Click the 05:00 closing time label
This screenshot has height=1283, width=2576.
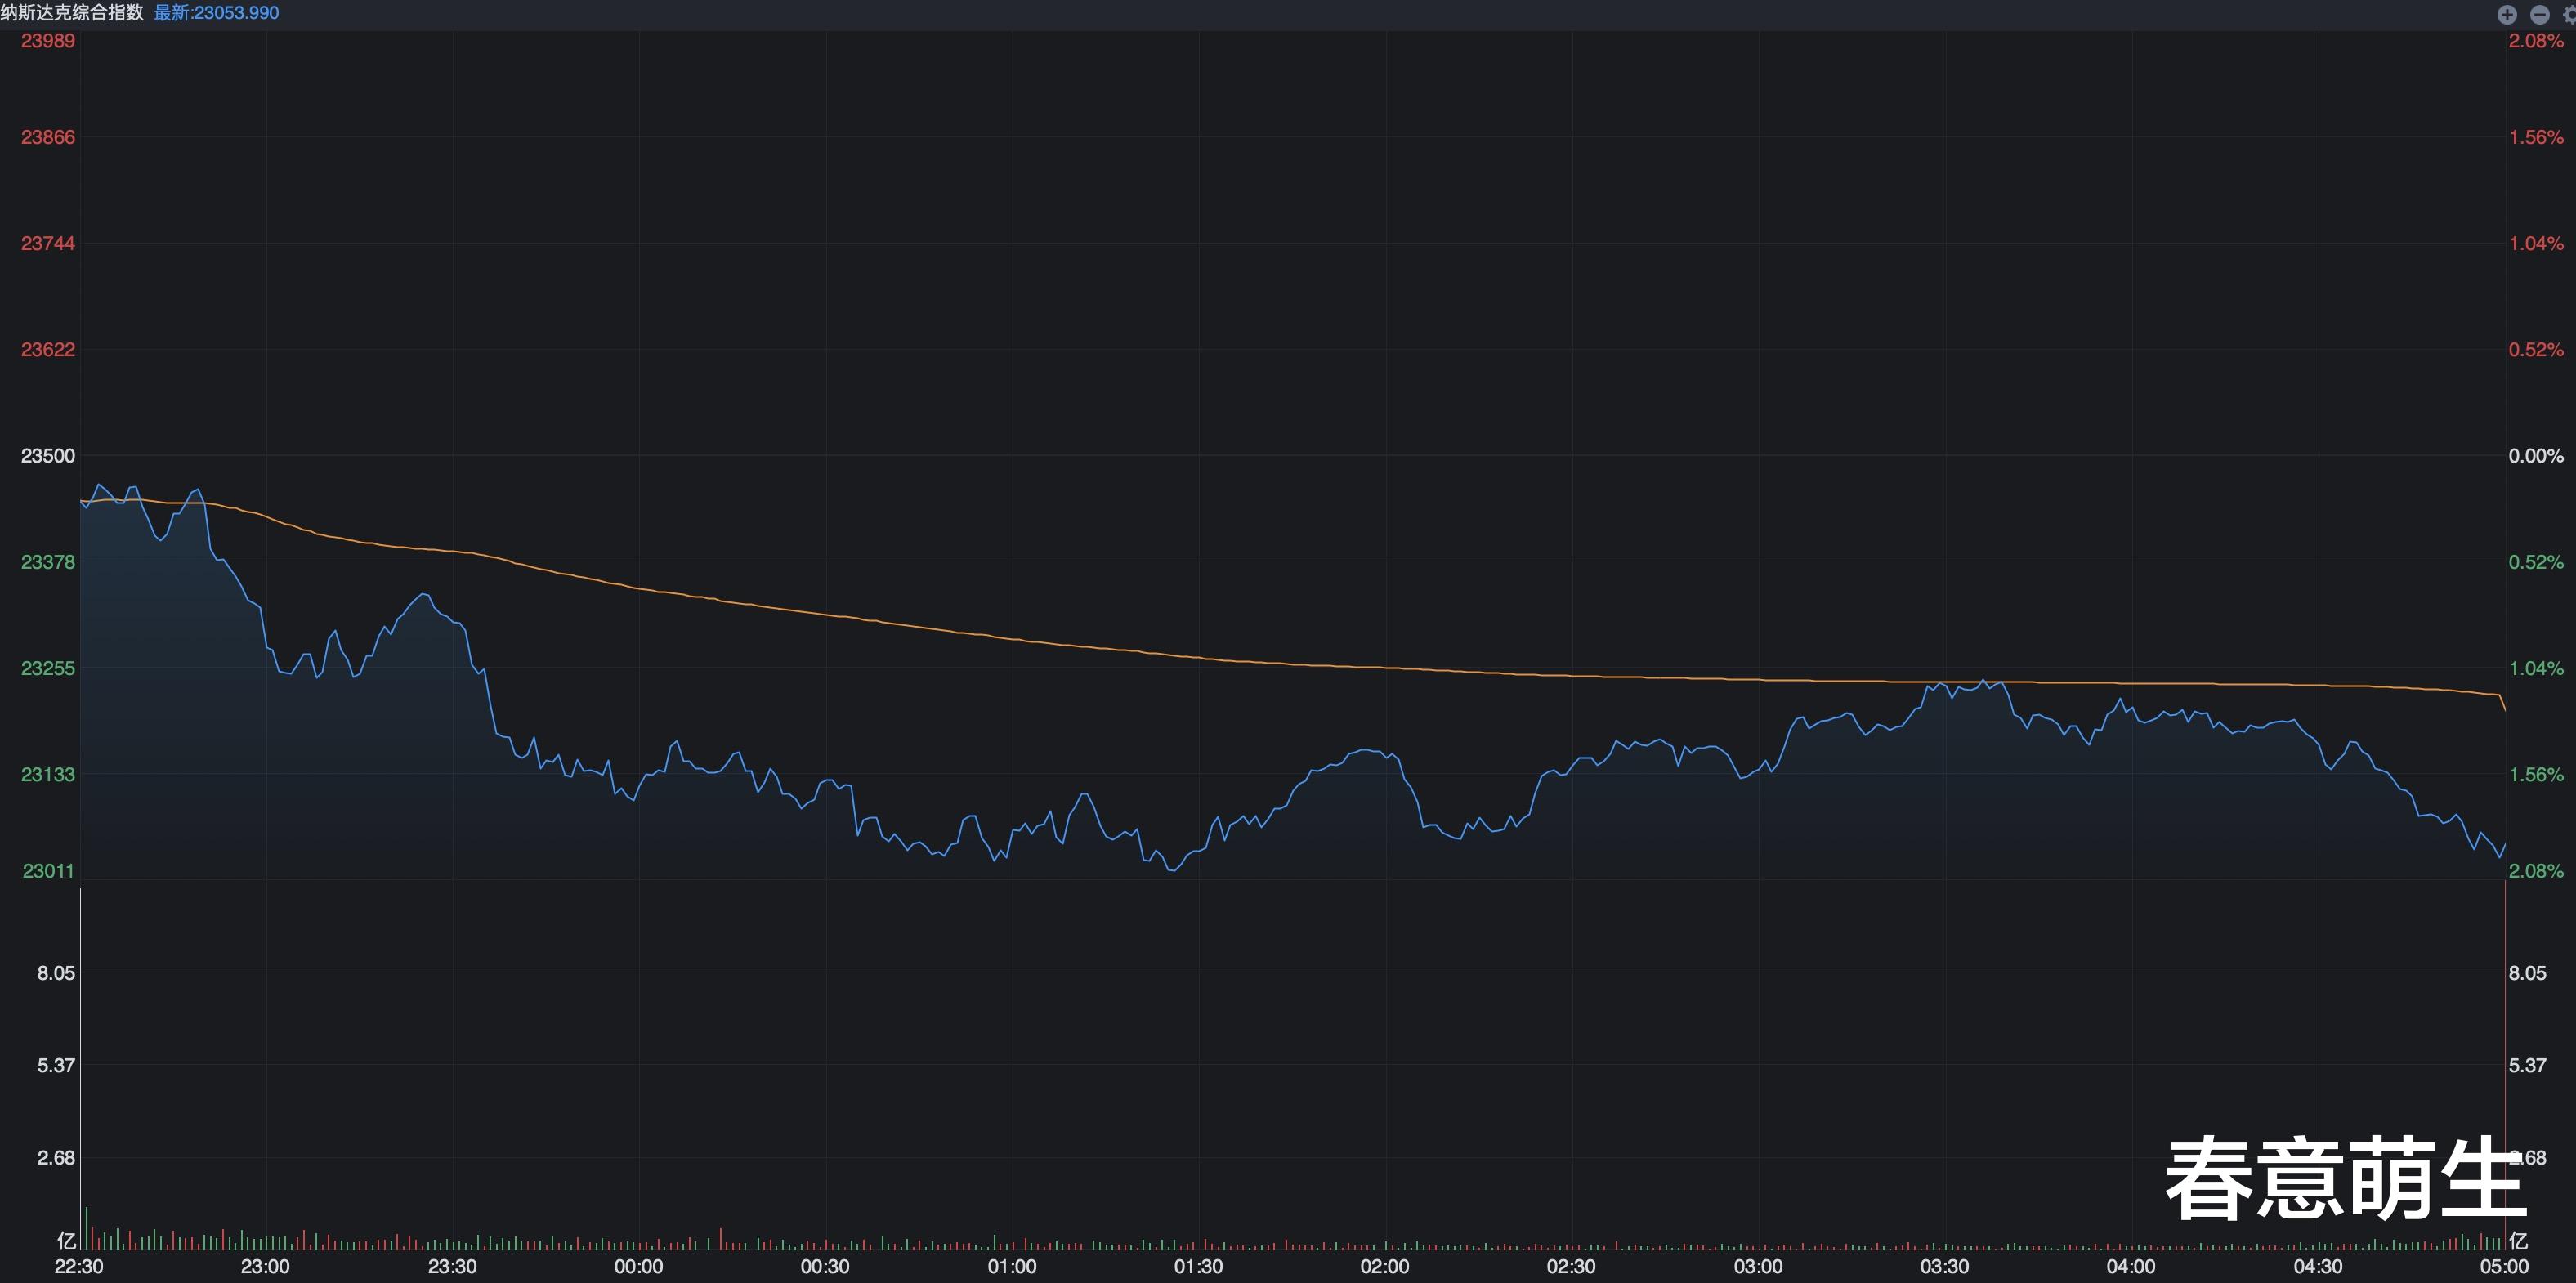2504,1266
